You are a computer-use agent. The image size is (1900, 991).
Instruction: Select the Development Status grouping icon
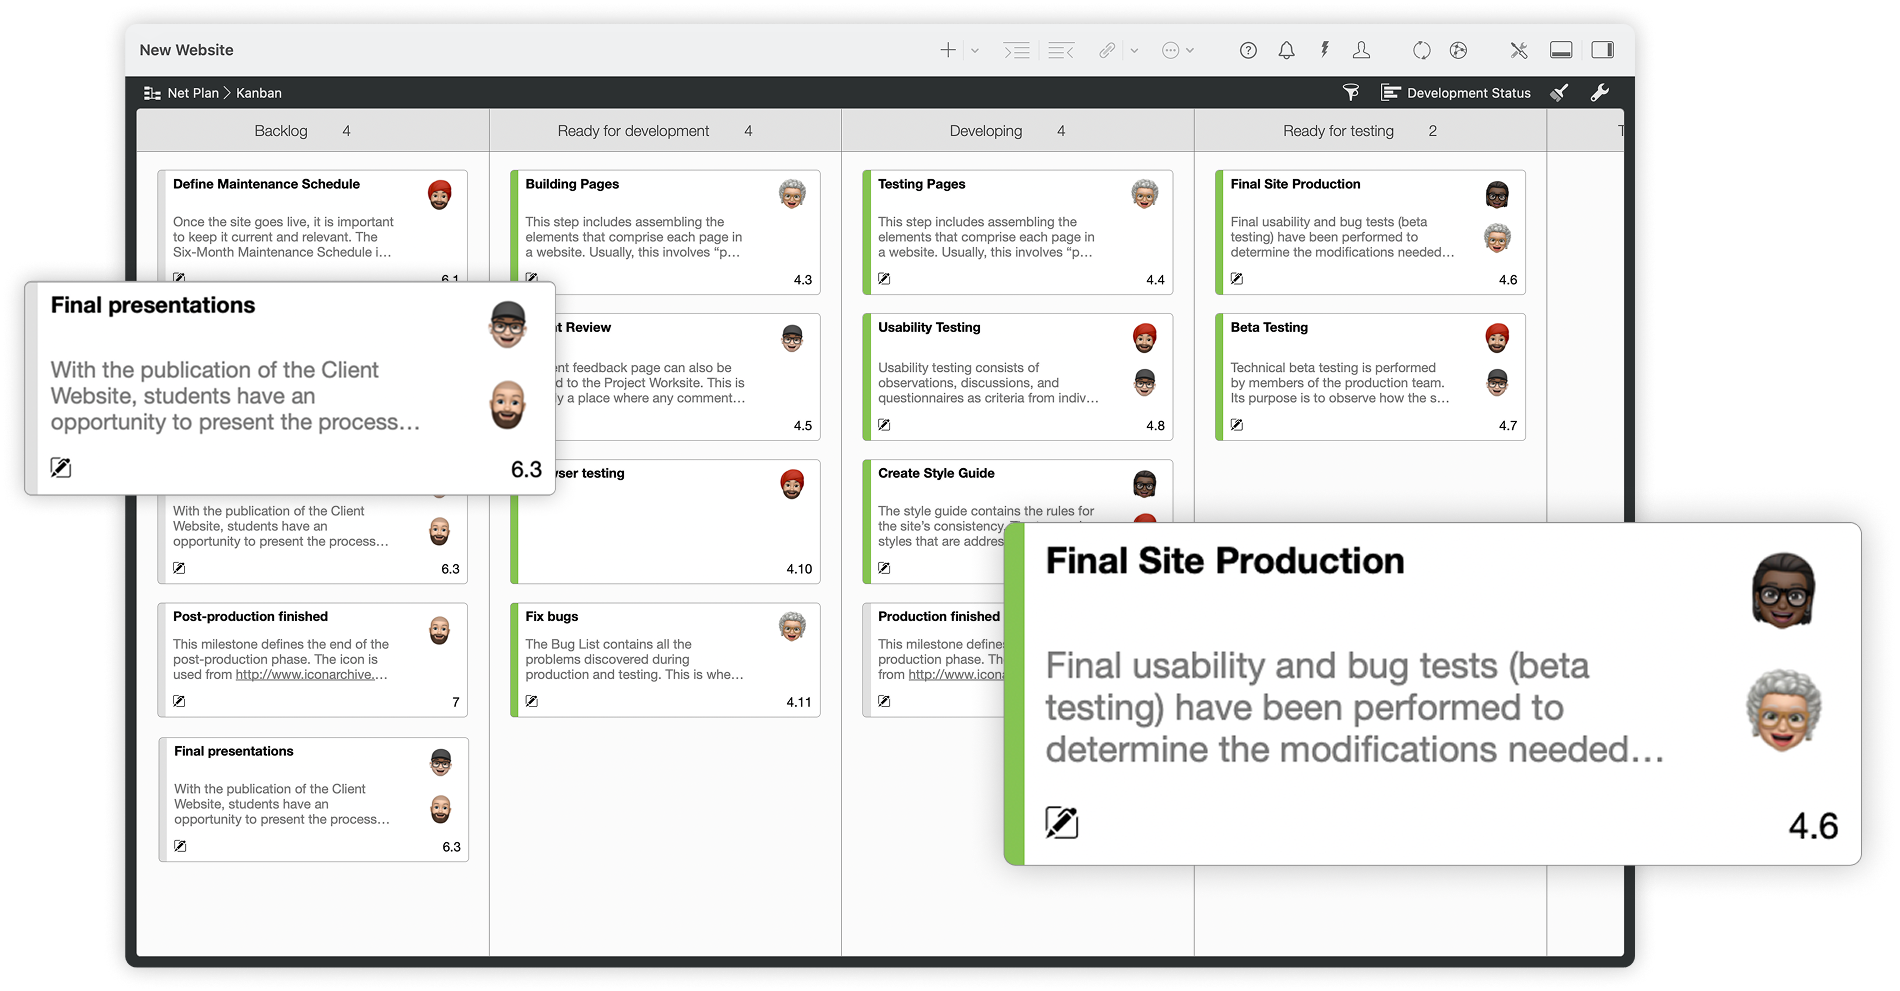point(1391,92)
